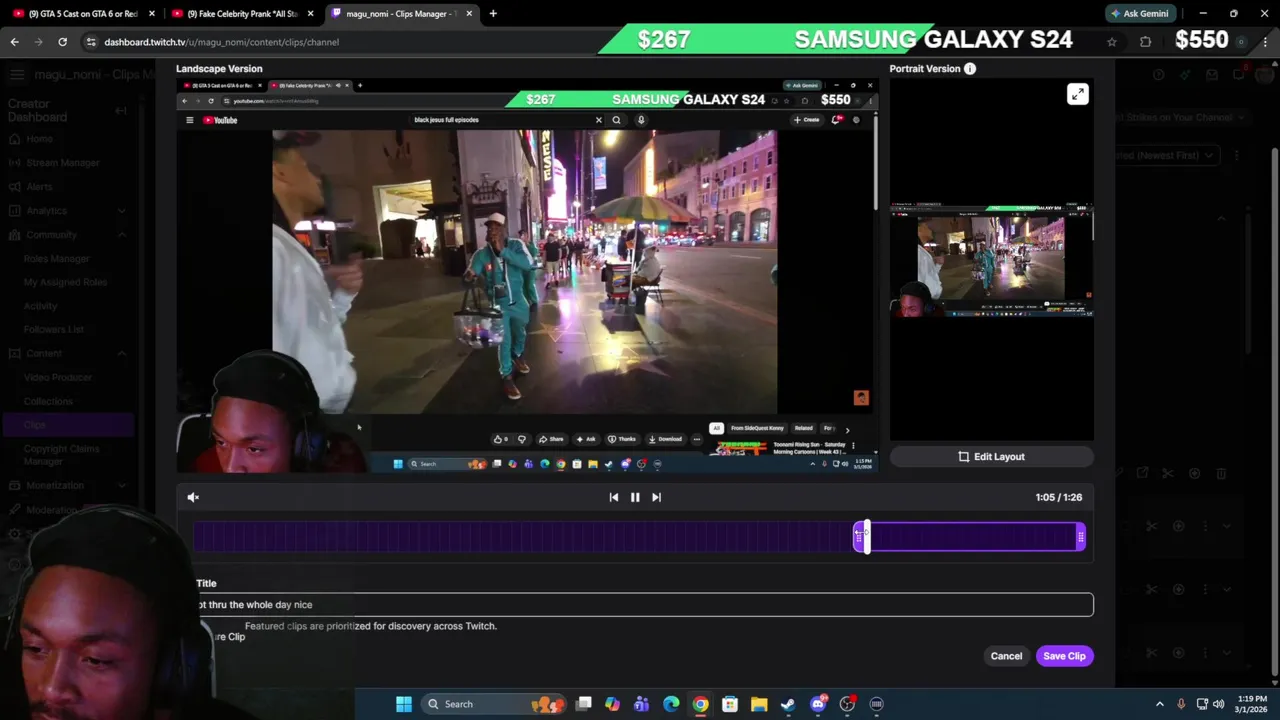Open Steam from the taskbar
The width and height of the screenshot is (1280, 720).
(x=788, y=704)
